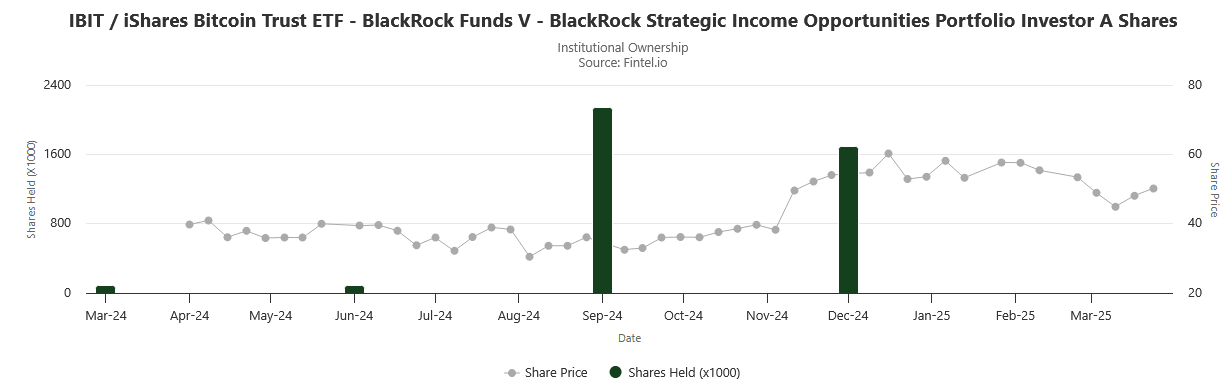Click the Shares Held (X1000) left axis label

[31, 188]
